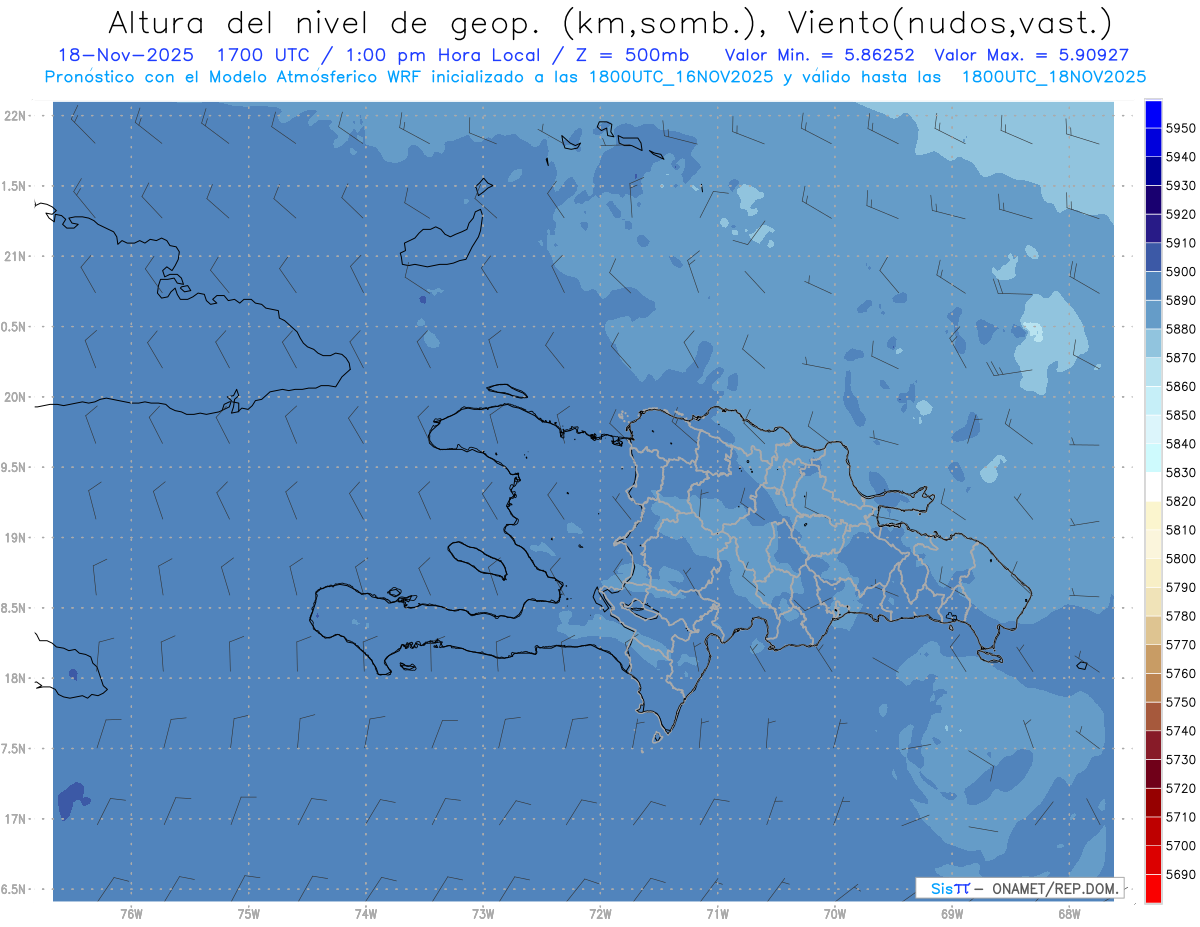Click the '5950' colorbar value label
The image size is (1200, 927).
pos(1180,128)
